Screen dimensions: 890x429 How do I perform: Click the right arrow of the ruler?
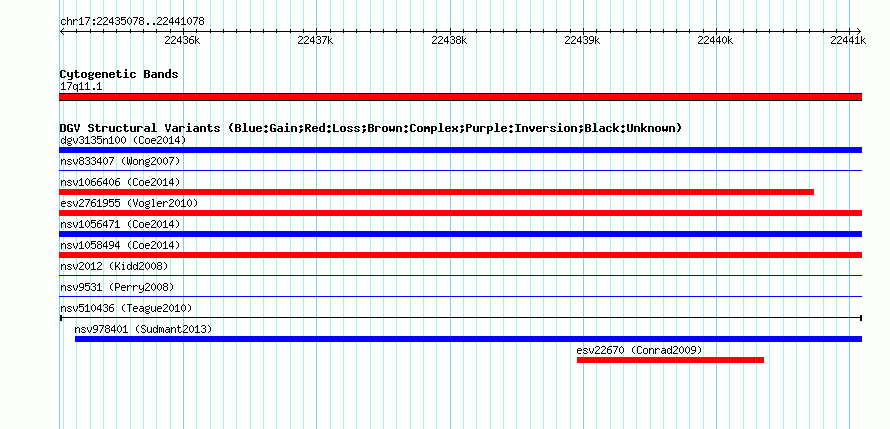(859, 31)
